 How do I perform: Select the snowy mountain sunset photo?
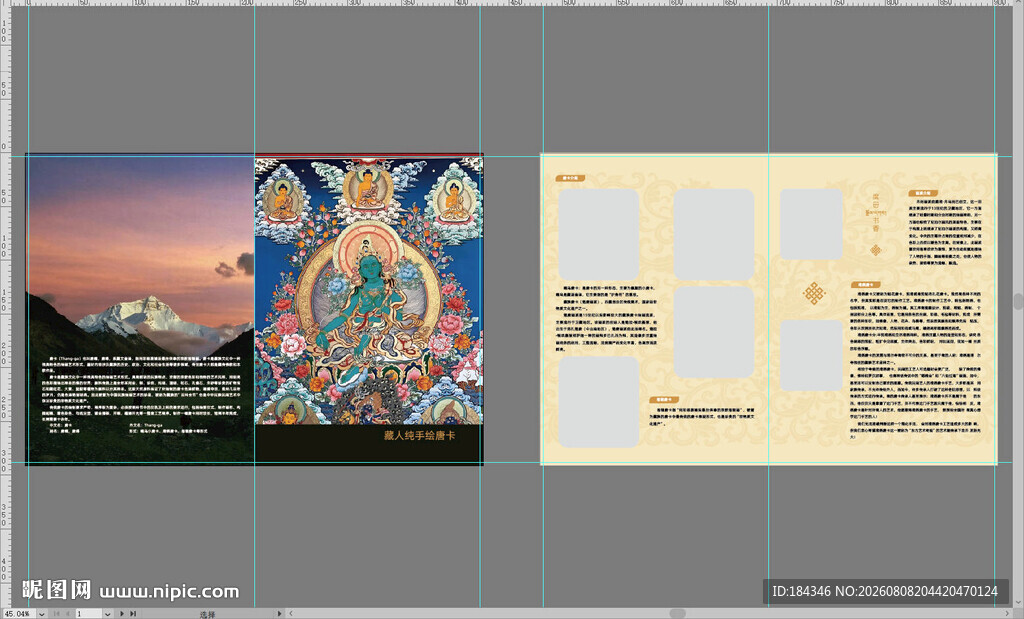point(140,309)
